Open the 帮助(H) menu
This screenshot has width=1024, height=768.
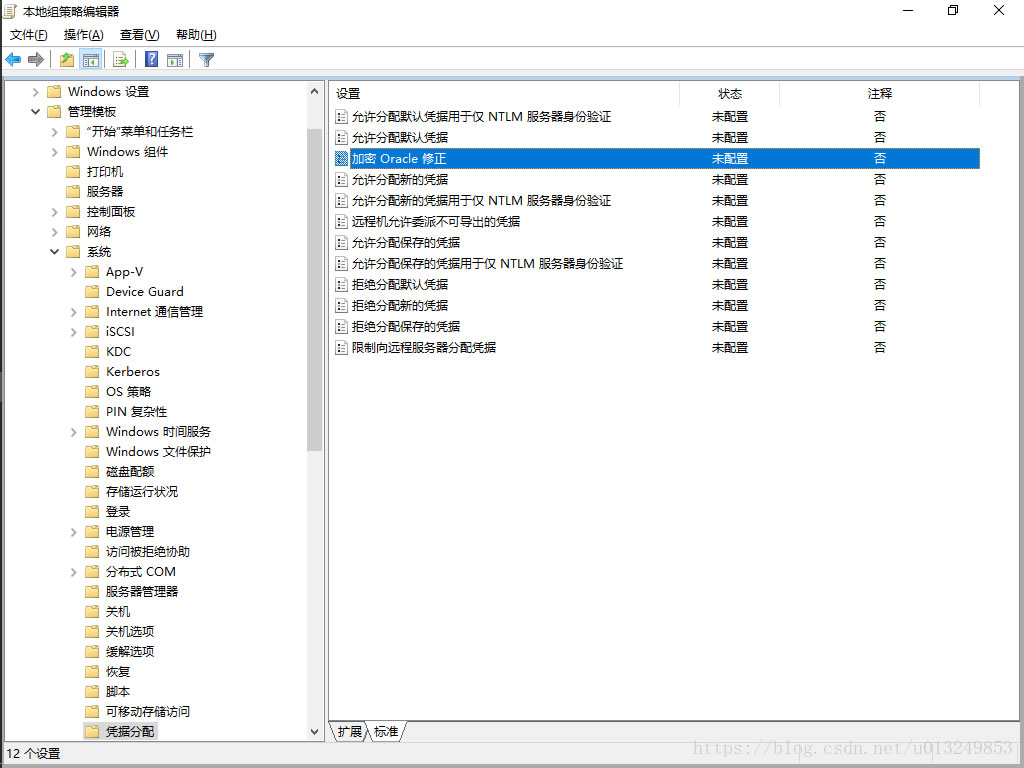pyautogui.click(x=197, y=35)
